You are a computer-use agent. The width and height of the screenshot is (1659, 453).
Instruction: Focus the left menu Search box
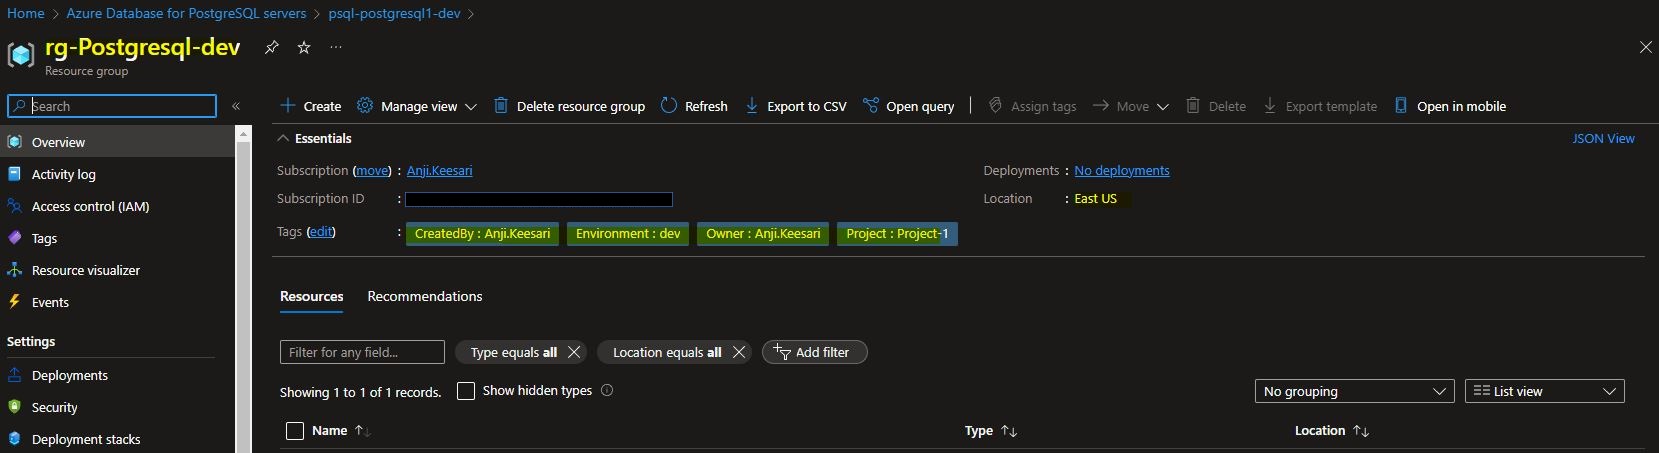[112, 106]
